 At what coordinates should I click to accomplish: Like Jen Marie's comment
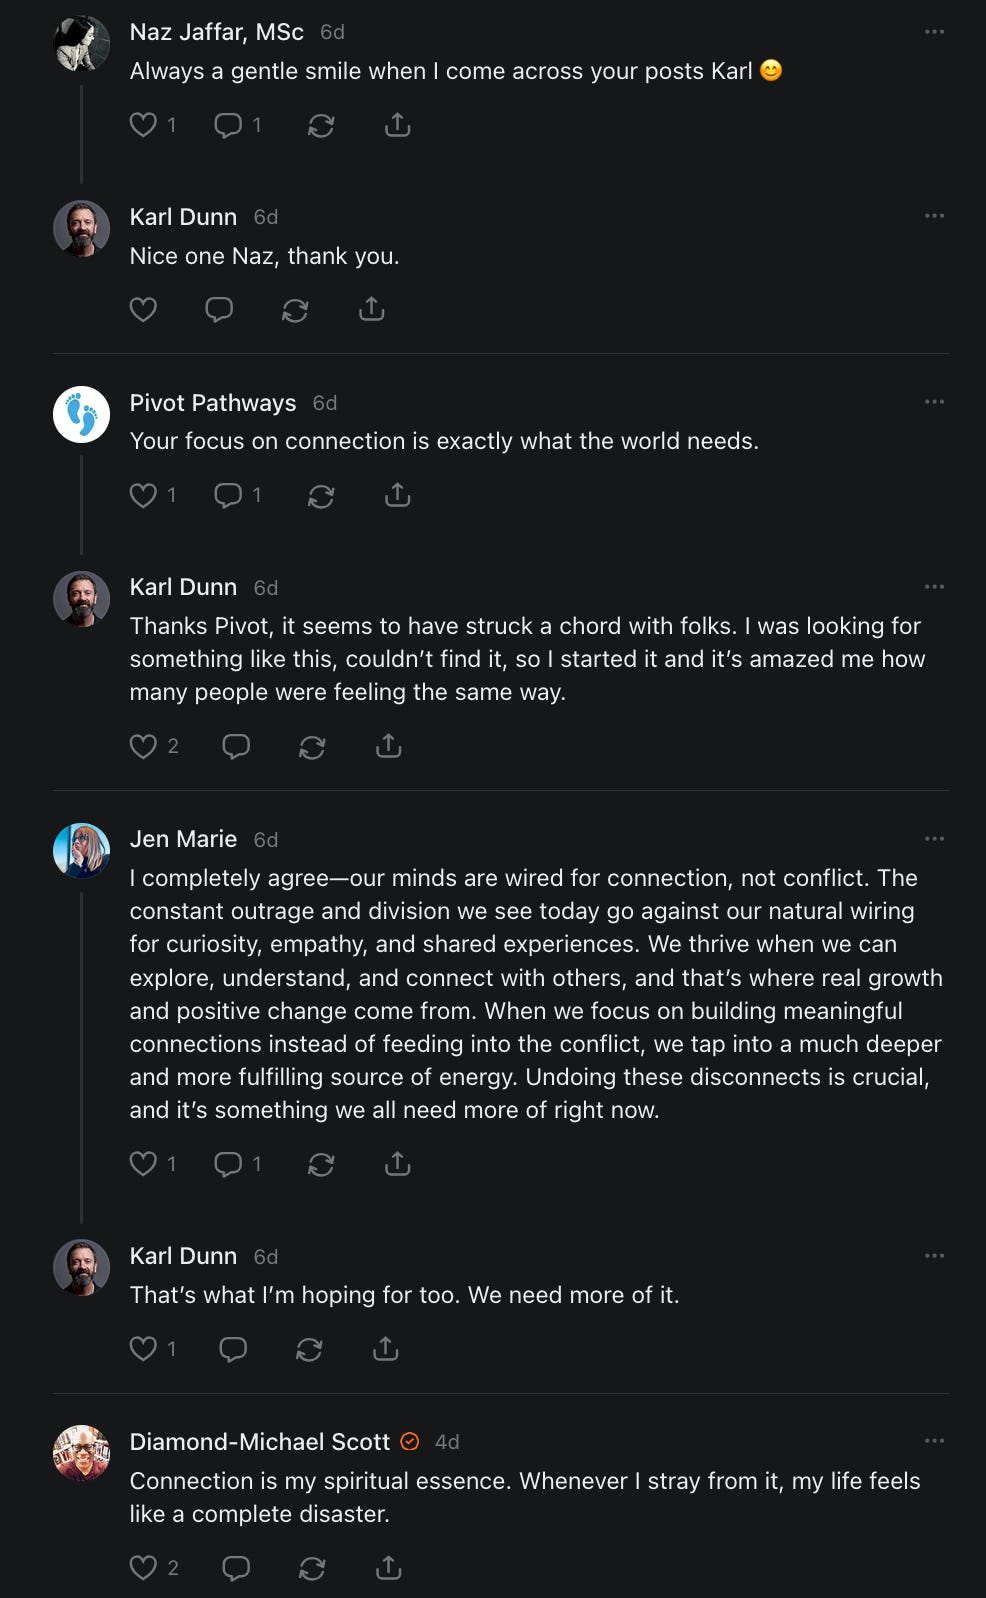click(144, 1164)
